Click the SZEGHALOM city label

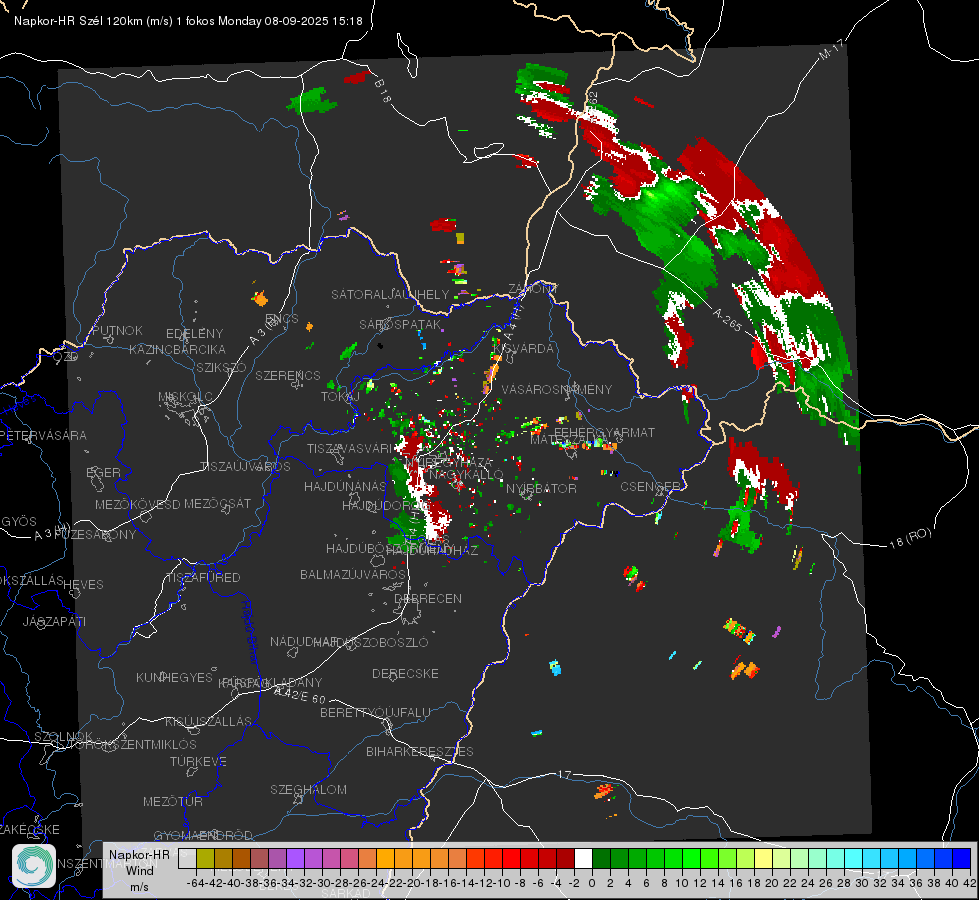[308, 789]
